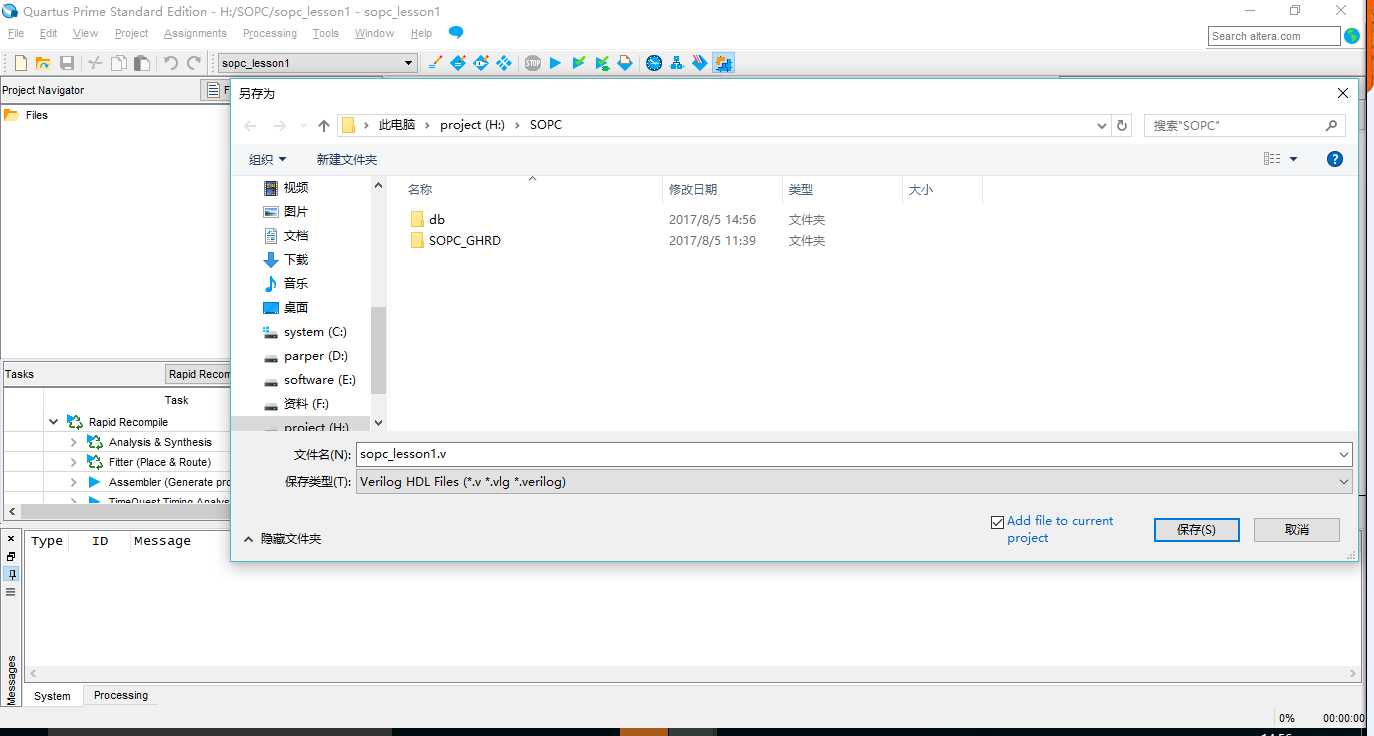
Task: Click the Copy icon in toolbar
Action: point(118,63)
